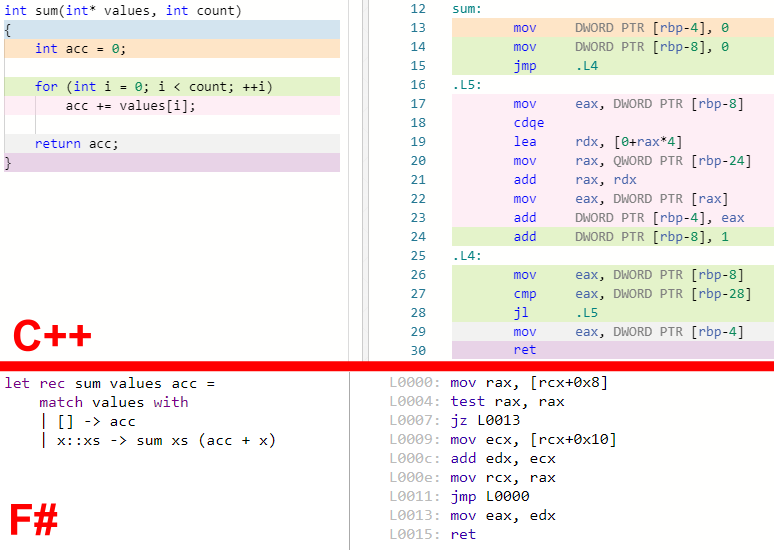
Task: Click the 'return acc;' line in C++ code
Action: [77, 144]
